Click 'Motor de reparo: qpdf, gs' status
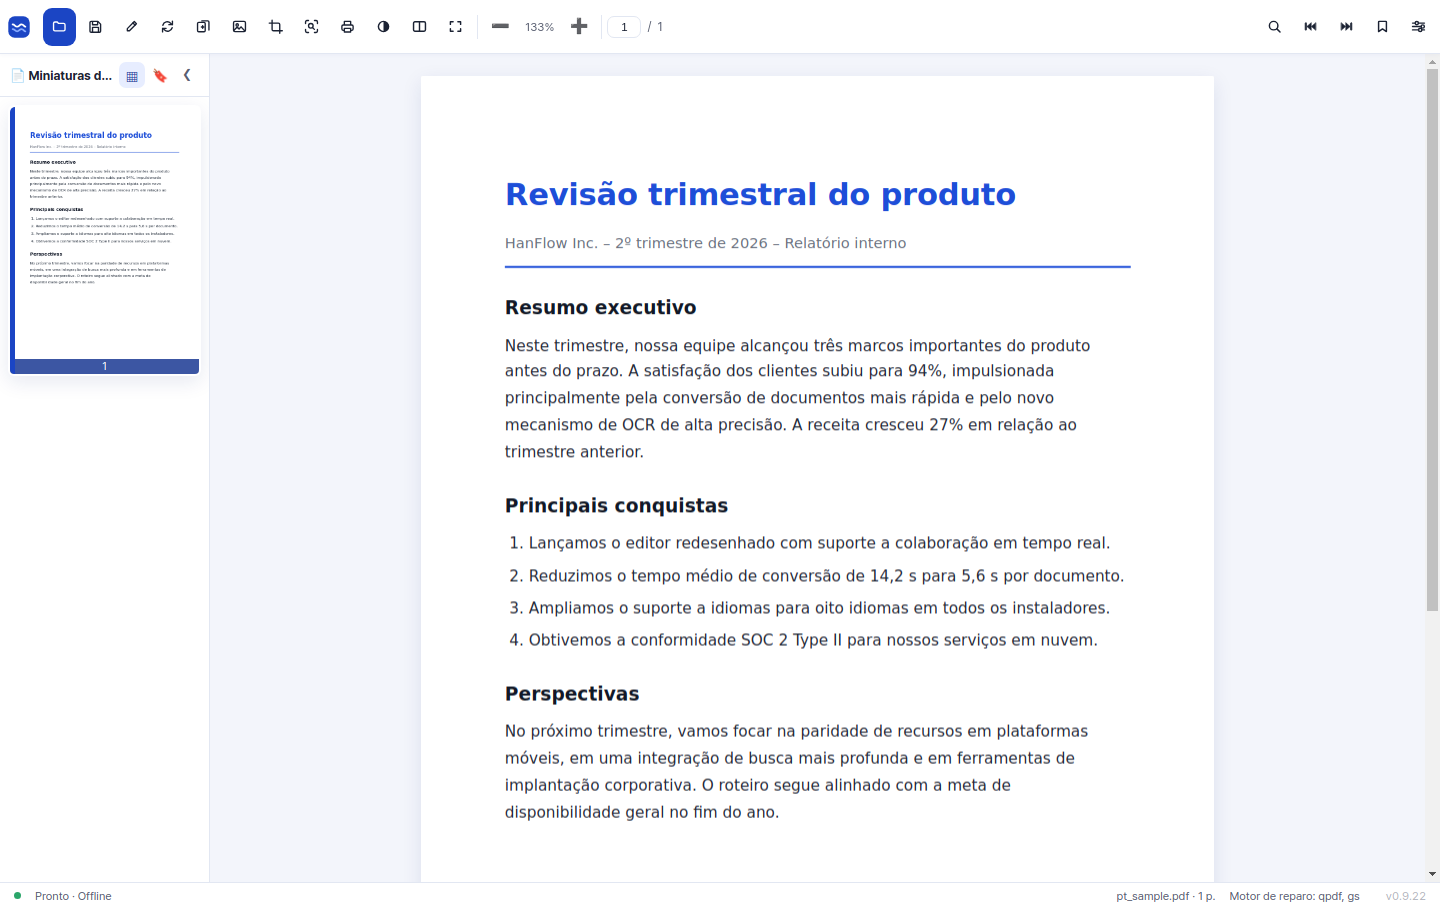1440x908 pixels. [1295, 896]
